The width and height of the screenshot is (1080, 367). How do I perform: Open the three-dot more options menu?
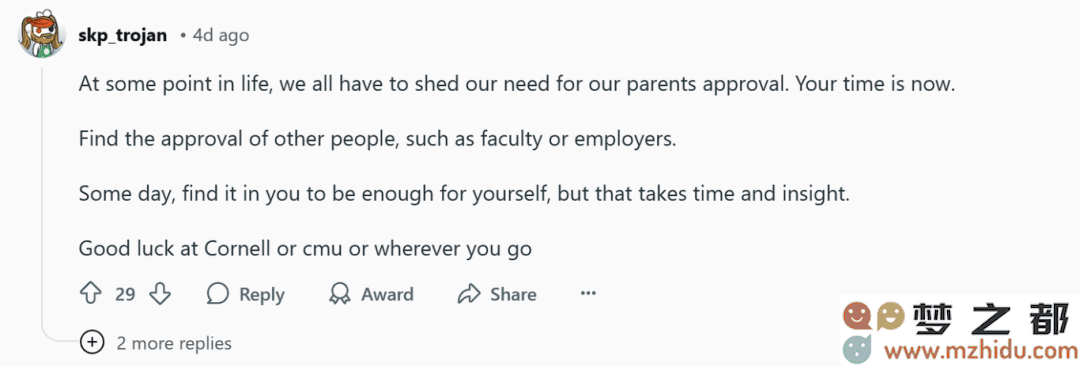(x=588, y=294)
